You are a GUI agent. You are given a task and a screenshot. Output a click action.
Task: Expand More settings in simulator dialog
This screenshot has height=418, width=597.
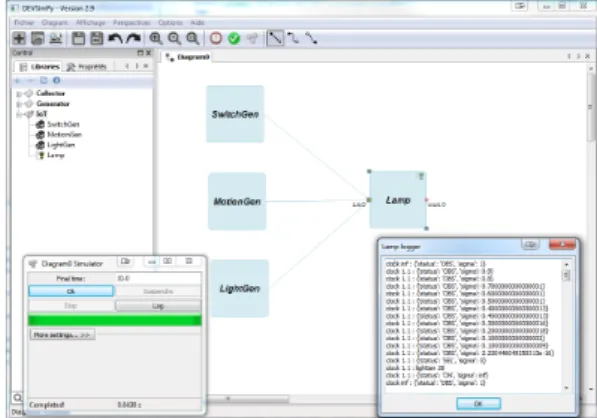(x=62, y=335)
